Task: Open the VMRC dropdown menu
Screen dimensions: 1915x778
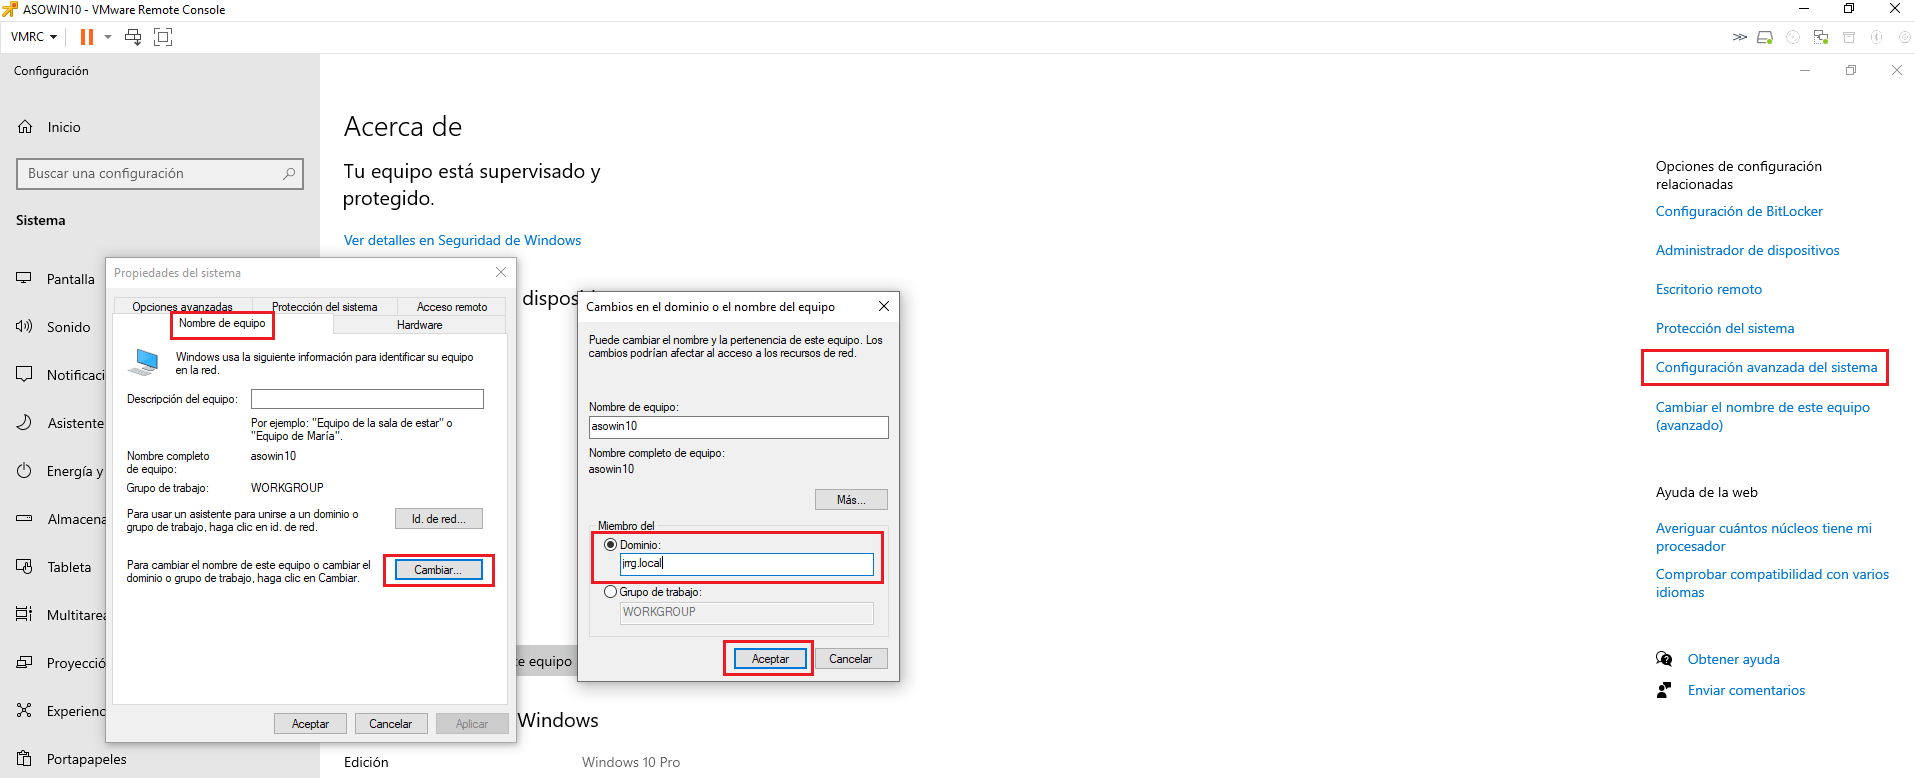Action: point(34,37)
